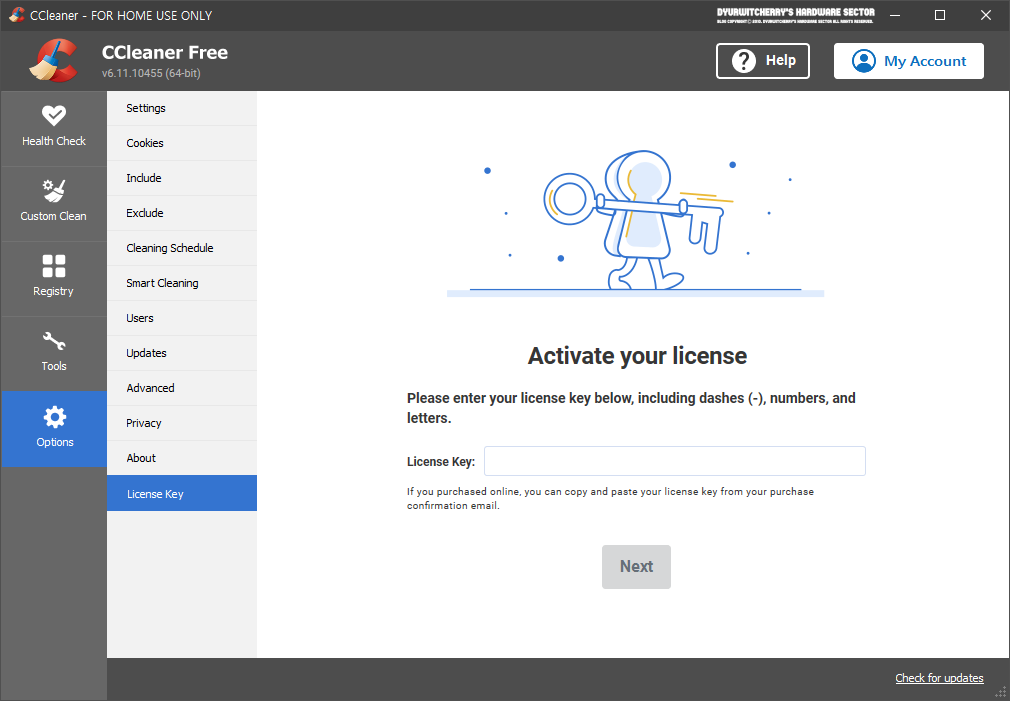The image size is (1010, 701).
Task: Click the 'If you purchased online' hint text
Action: [610, 498]
